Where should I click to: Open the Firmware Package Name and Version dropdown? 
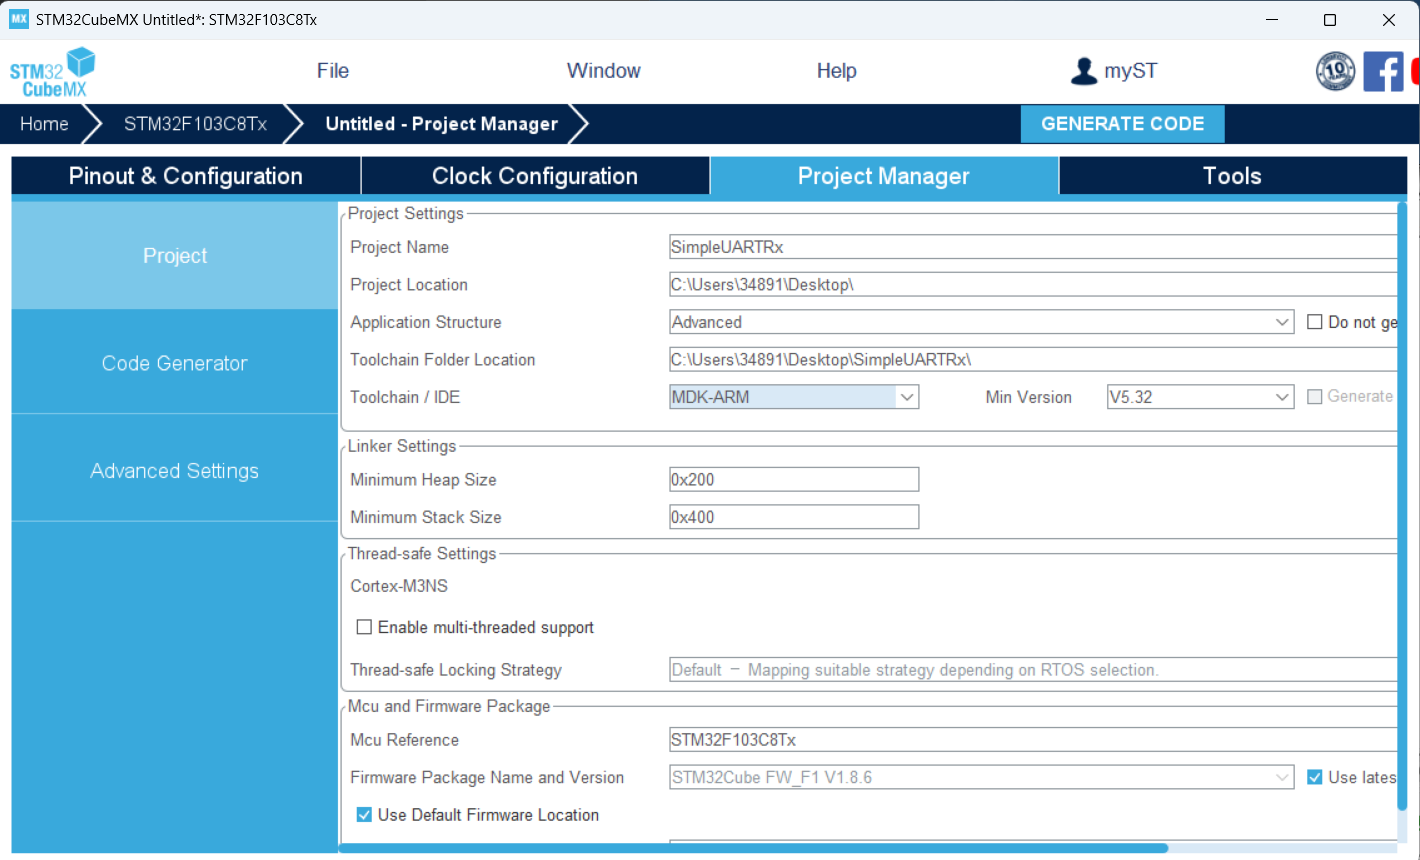click(981, 777)
